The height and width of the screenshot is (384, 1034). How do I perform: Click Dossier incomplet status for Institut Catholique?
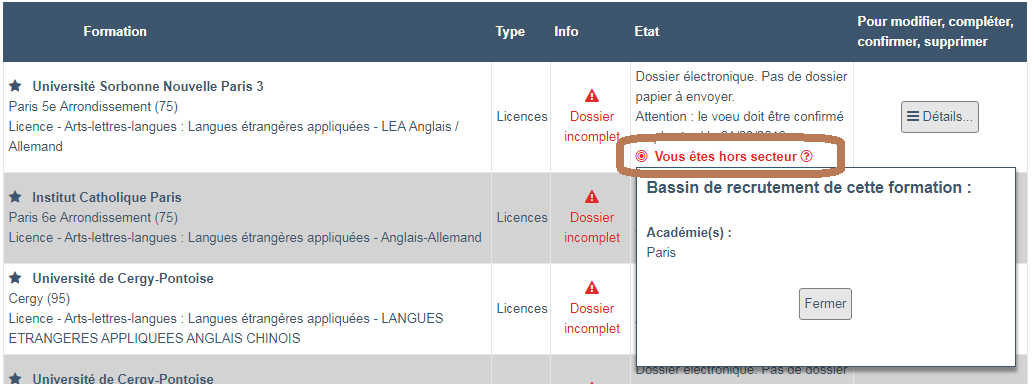(592, 227)
